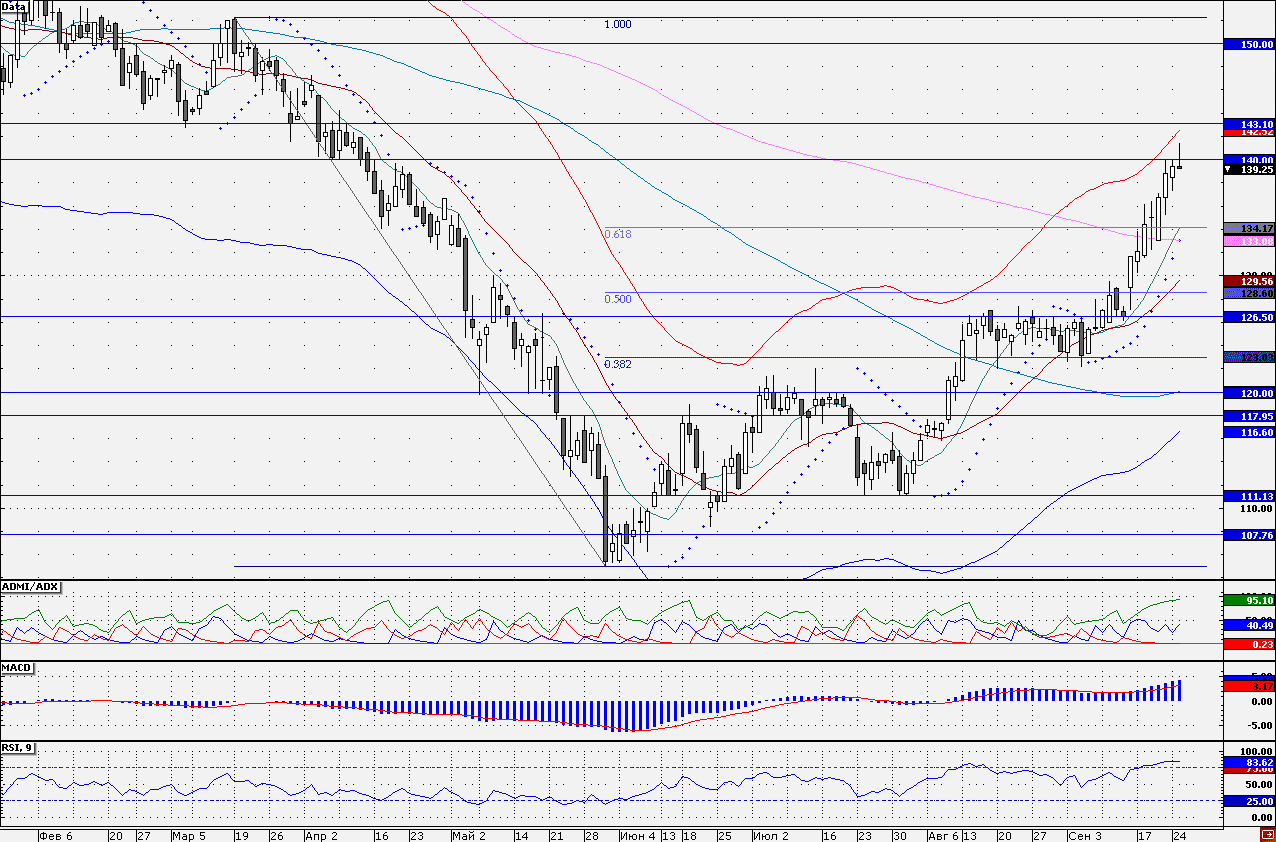Select the 143.10 horizontal line price tag

(1249, 123)
